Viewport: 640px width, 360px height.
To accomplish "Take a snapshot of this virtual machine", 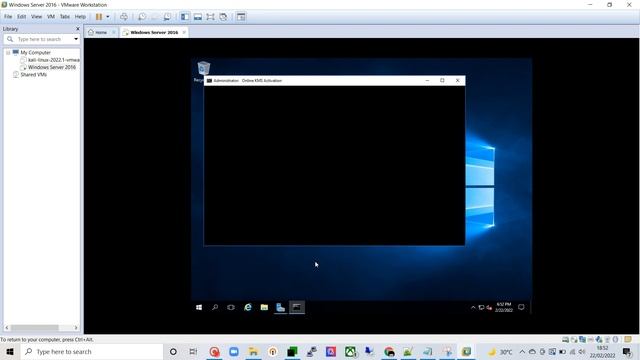I will point(142,17).
